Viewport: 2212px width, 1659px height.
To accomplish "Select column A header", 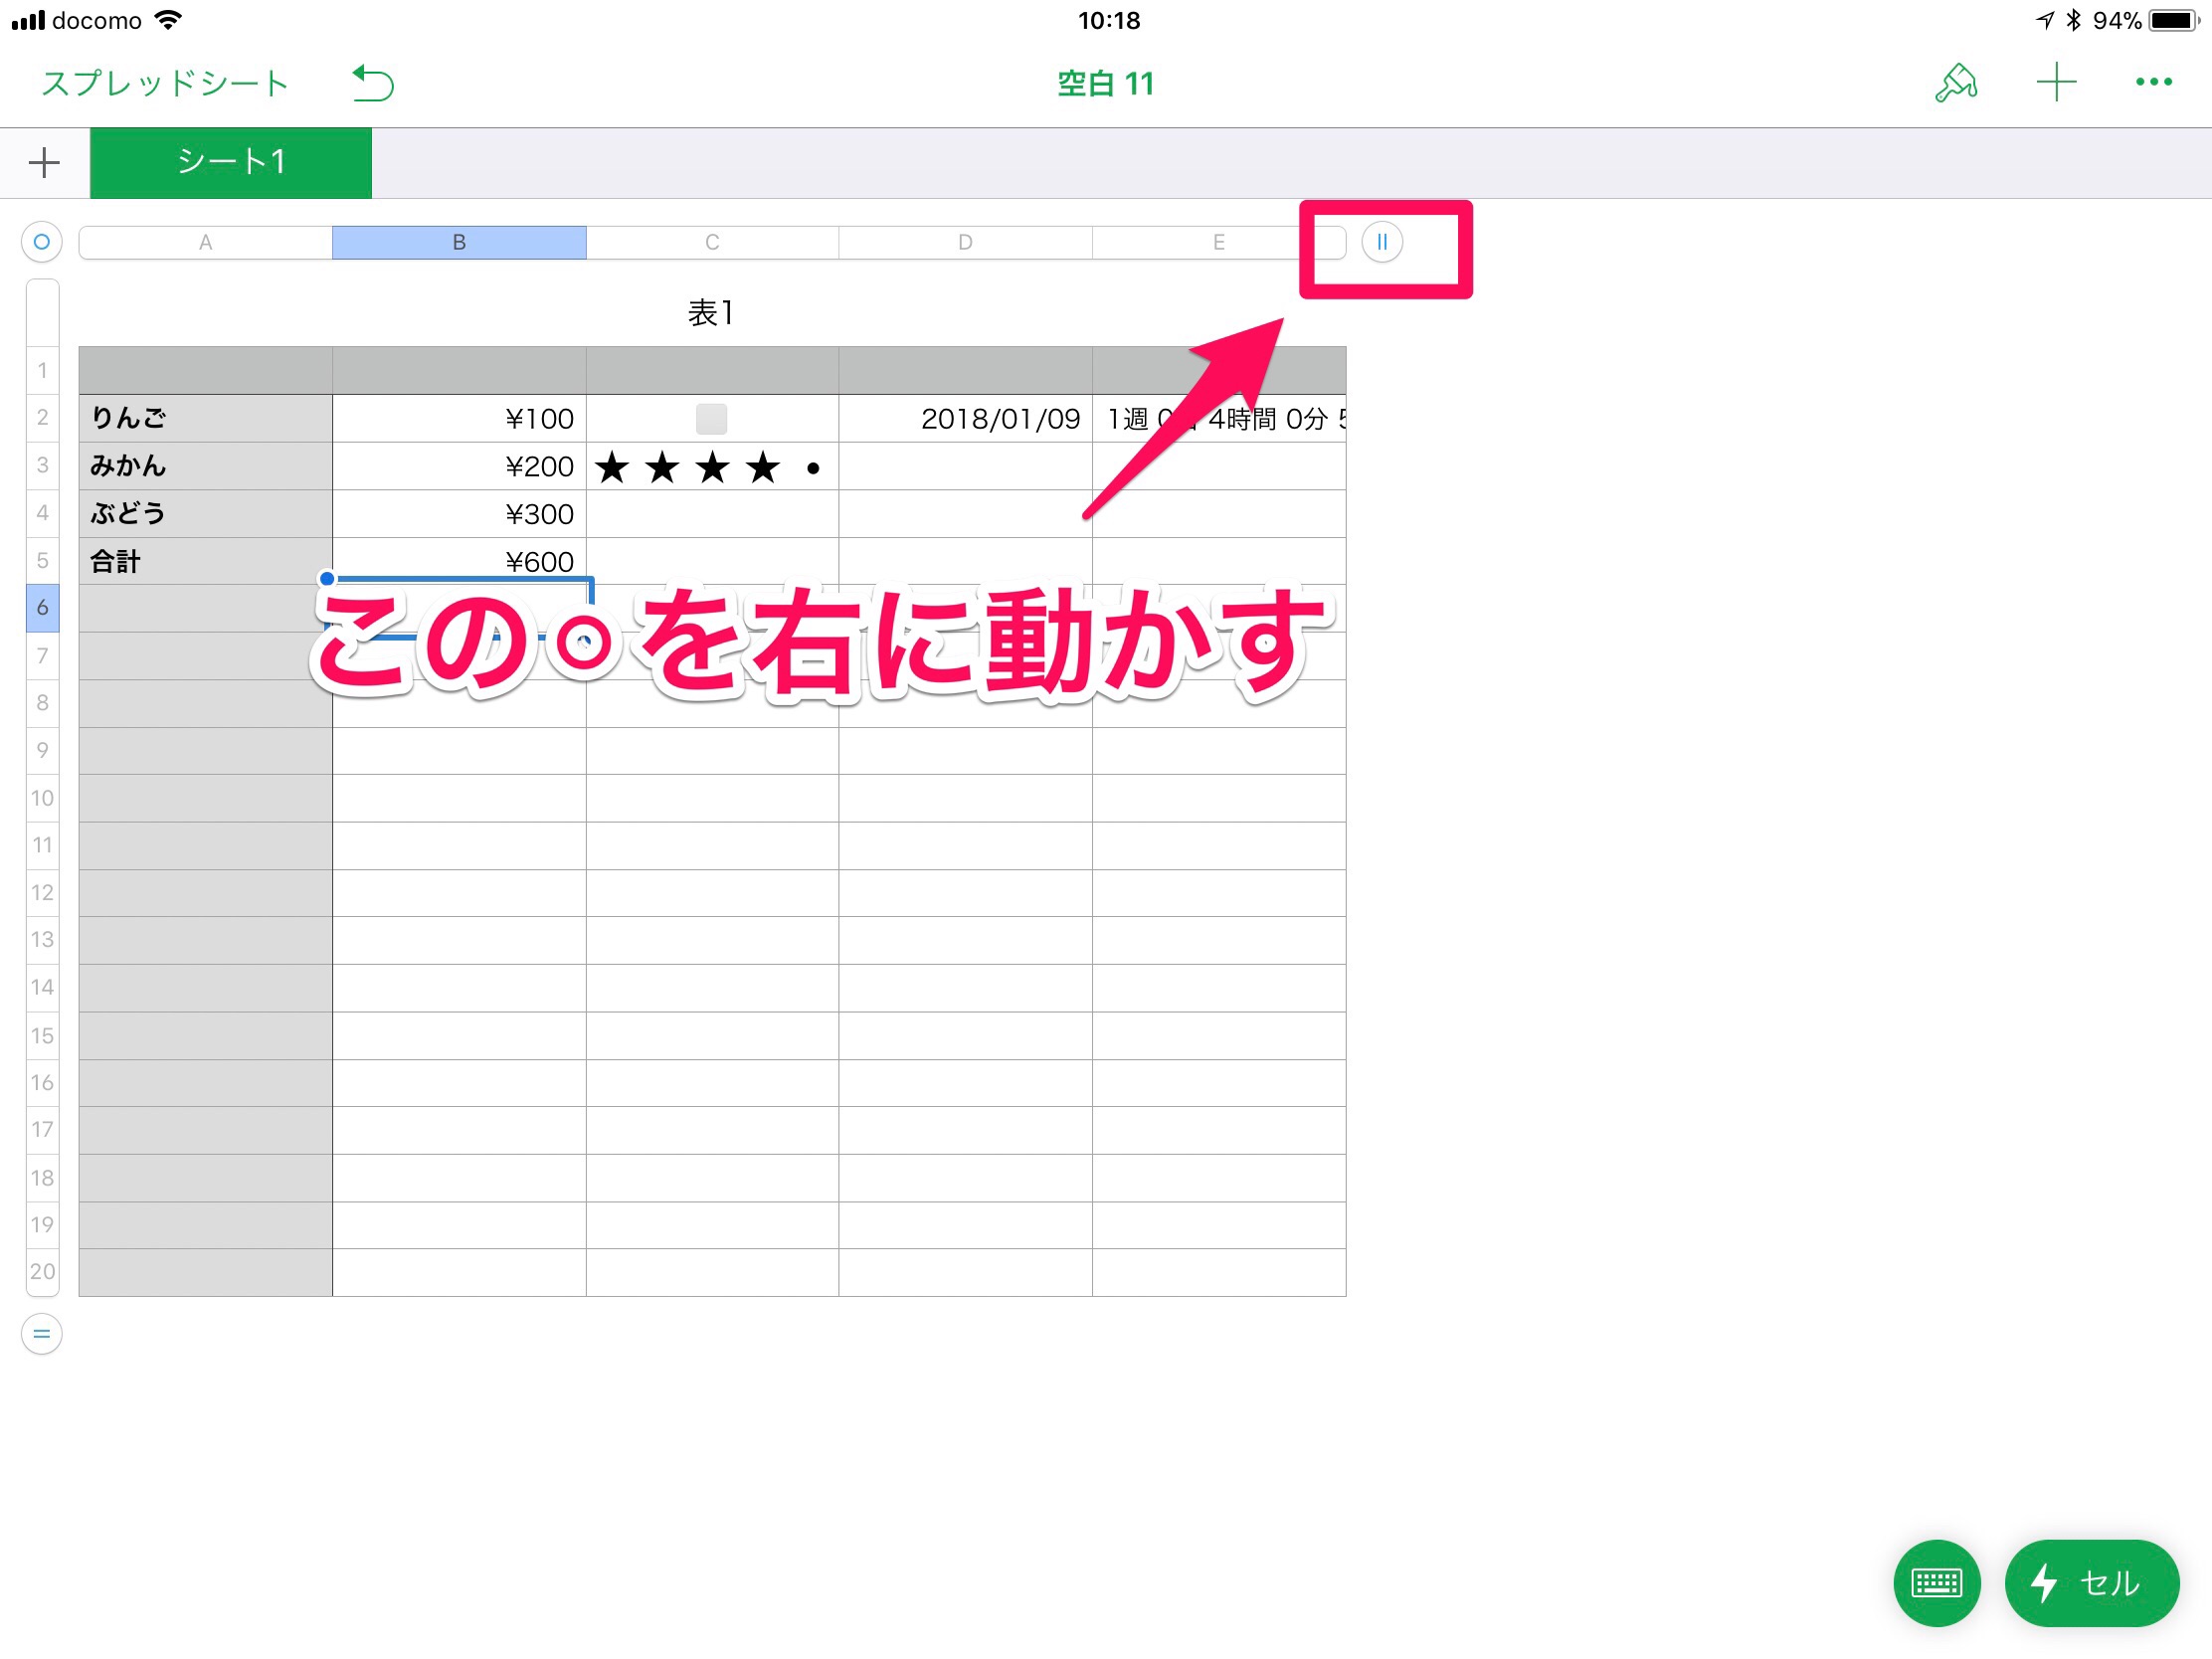I will pos(205,242).
